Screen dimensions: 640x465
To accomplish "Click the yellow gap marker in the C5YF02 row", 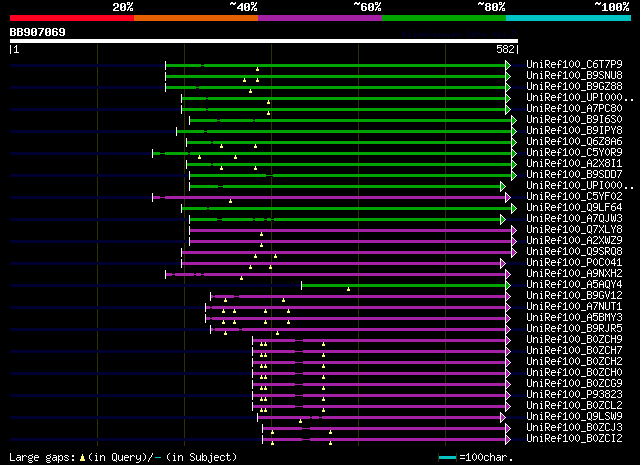I will point(230,201).
